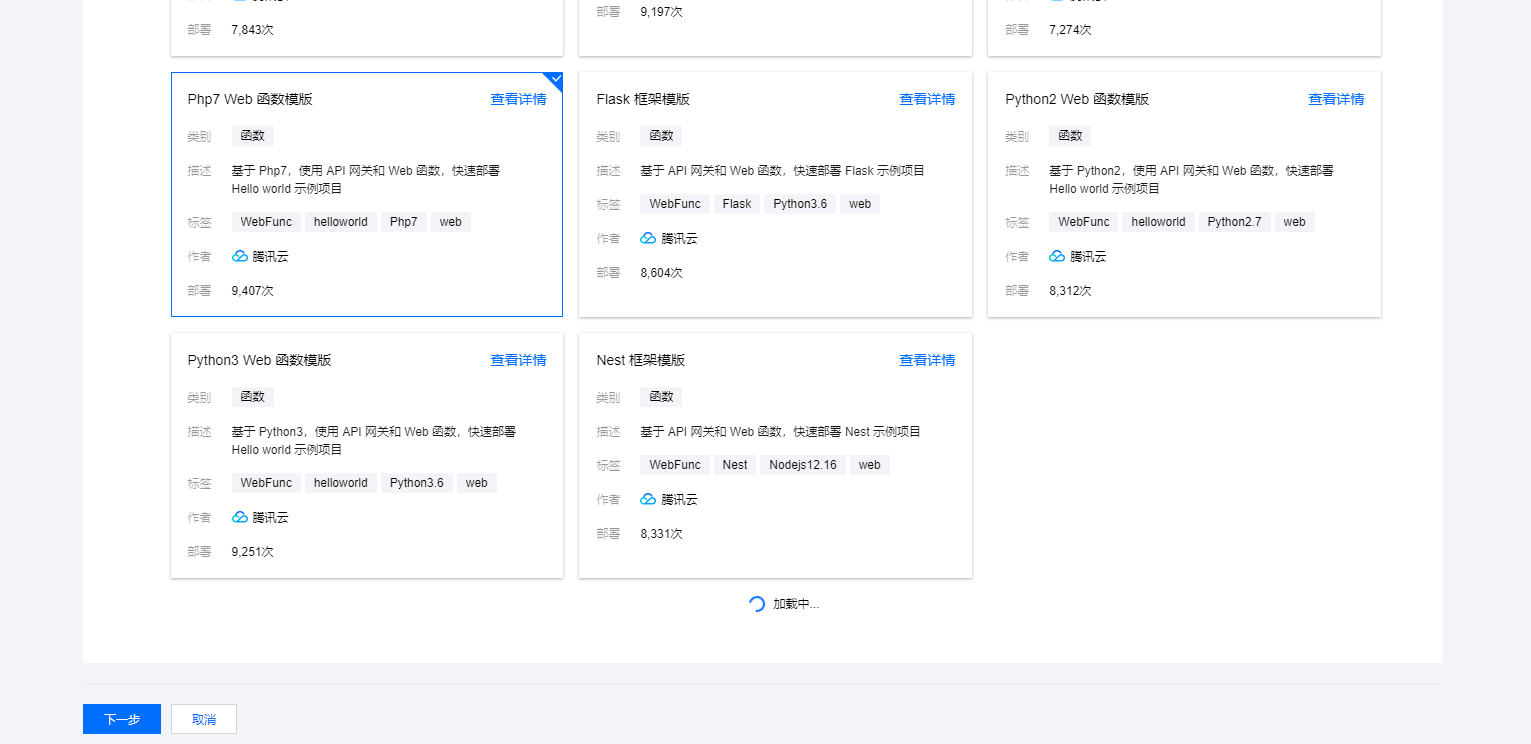
Task: View 查看详情 of Python3 Web template
Action: pos(518,360)
